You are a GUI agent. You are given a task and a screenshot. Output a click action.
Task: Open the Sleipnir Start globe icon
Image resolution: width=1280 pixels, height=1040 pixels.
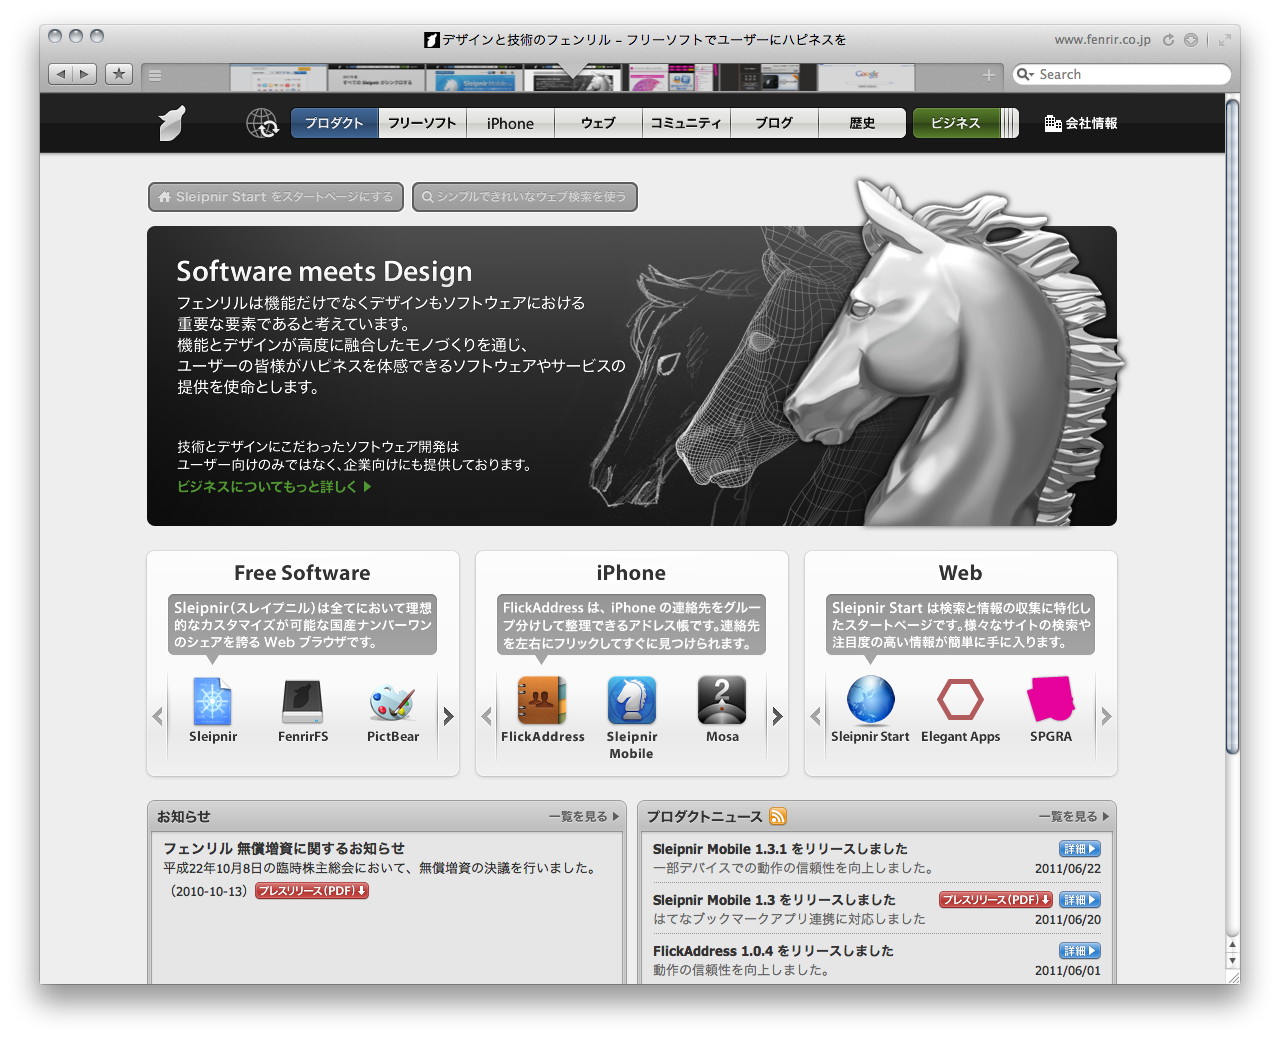coord(869,701)
